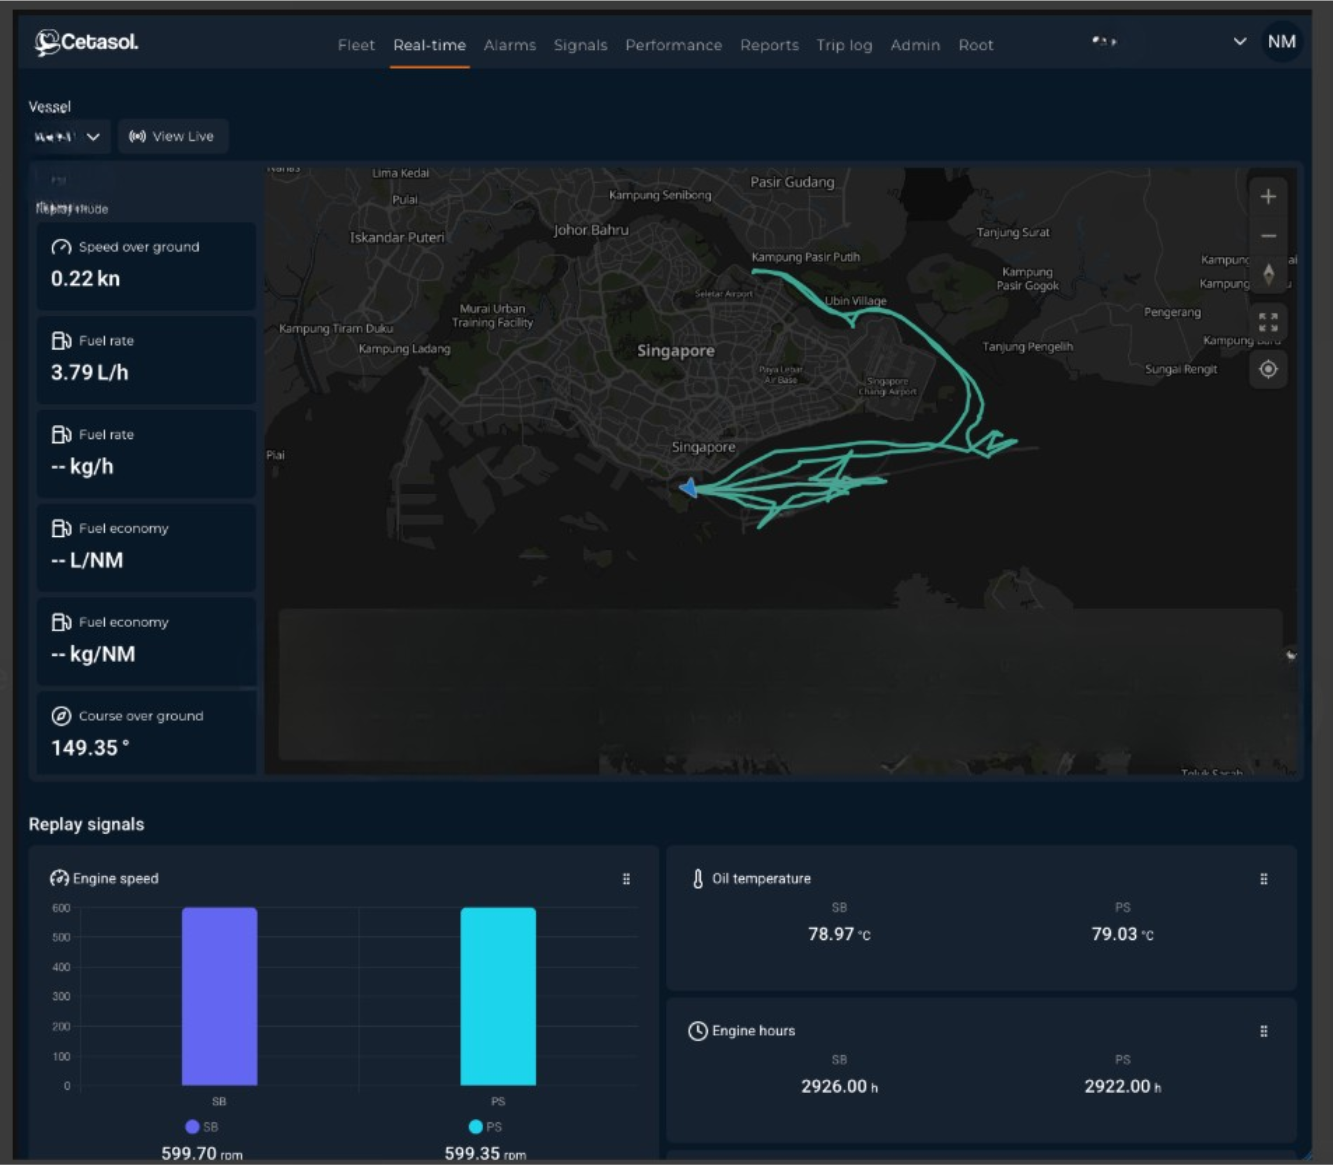Click the PS oil temperature 79.03 value
The image size is (1333, 1165).
click(1122, 934)
